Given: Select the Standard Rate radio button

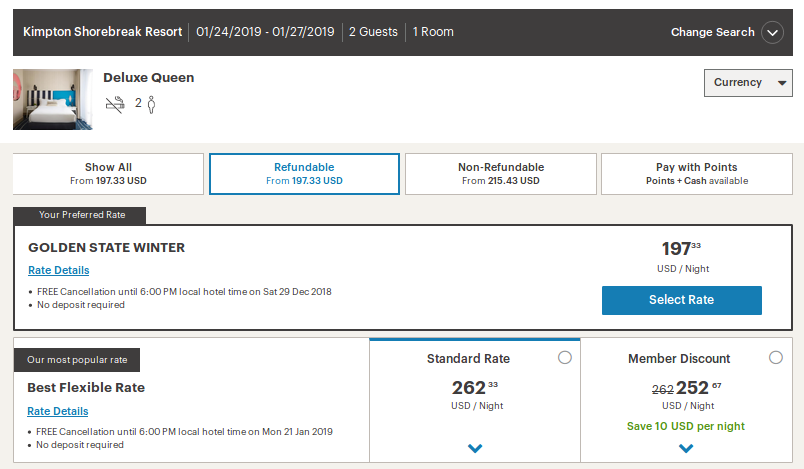Looking at the screenshot, I should pyautogui.click(x=565, y=357).
